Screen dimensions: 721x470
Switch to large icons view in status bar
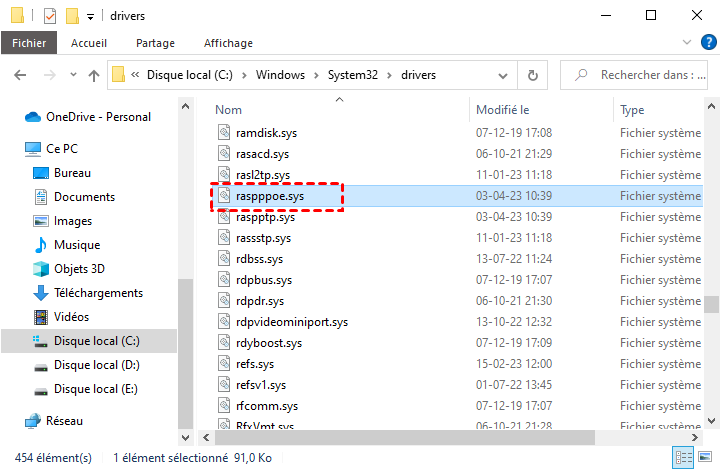(705, 458)
